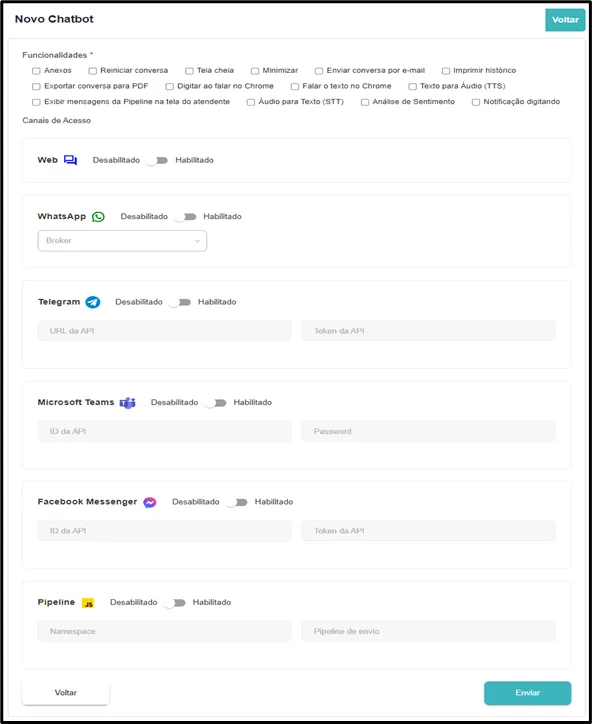Click the Web chat bubbles icon

tap(70, 160)
